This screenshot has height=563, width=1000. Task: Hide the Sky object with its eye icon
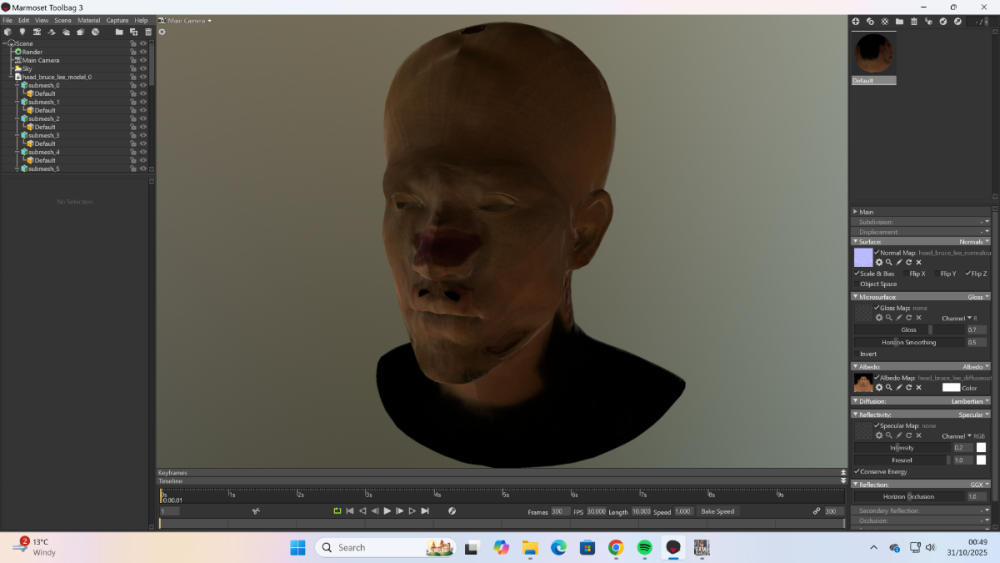coord(143,68)
